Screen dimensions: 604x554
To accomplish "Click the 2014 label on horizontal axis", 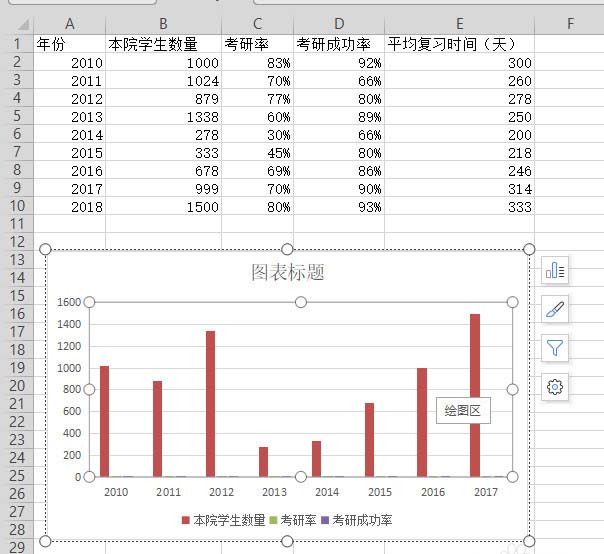I will [x=327, y=492].
